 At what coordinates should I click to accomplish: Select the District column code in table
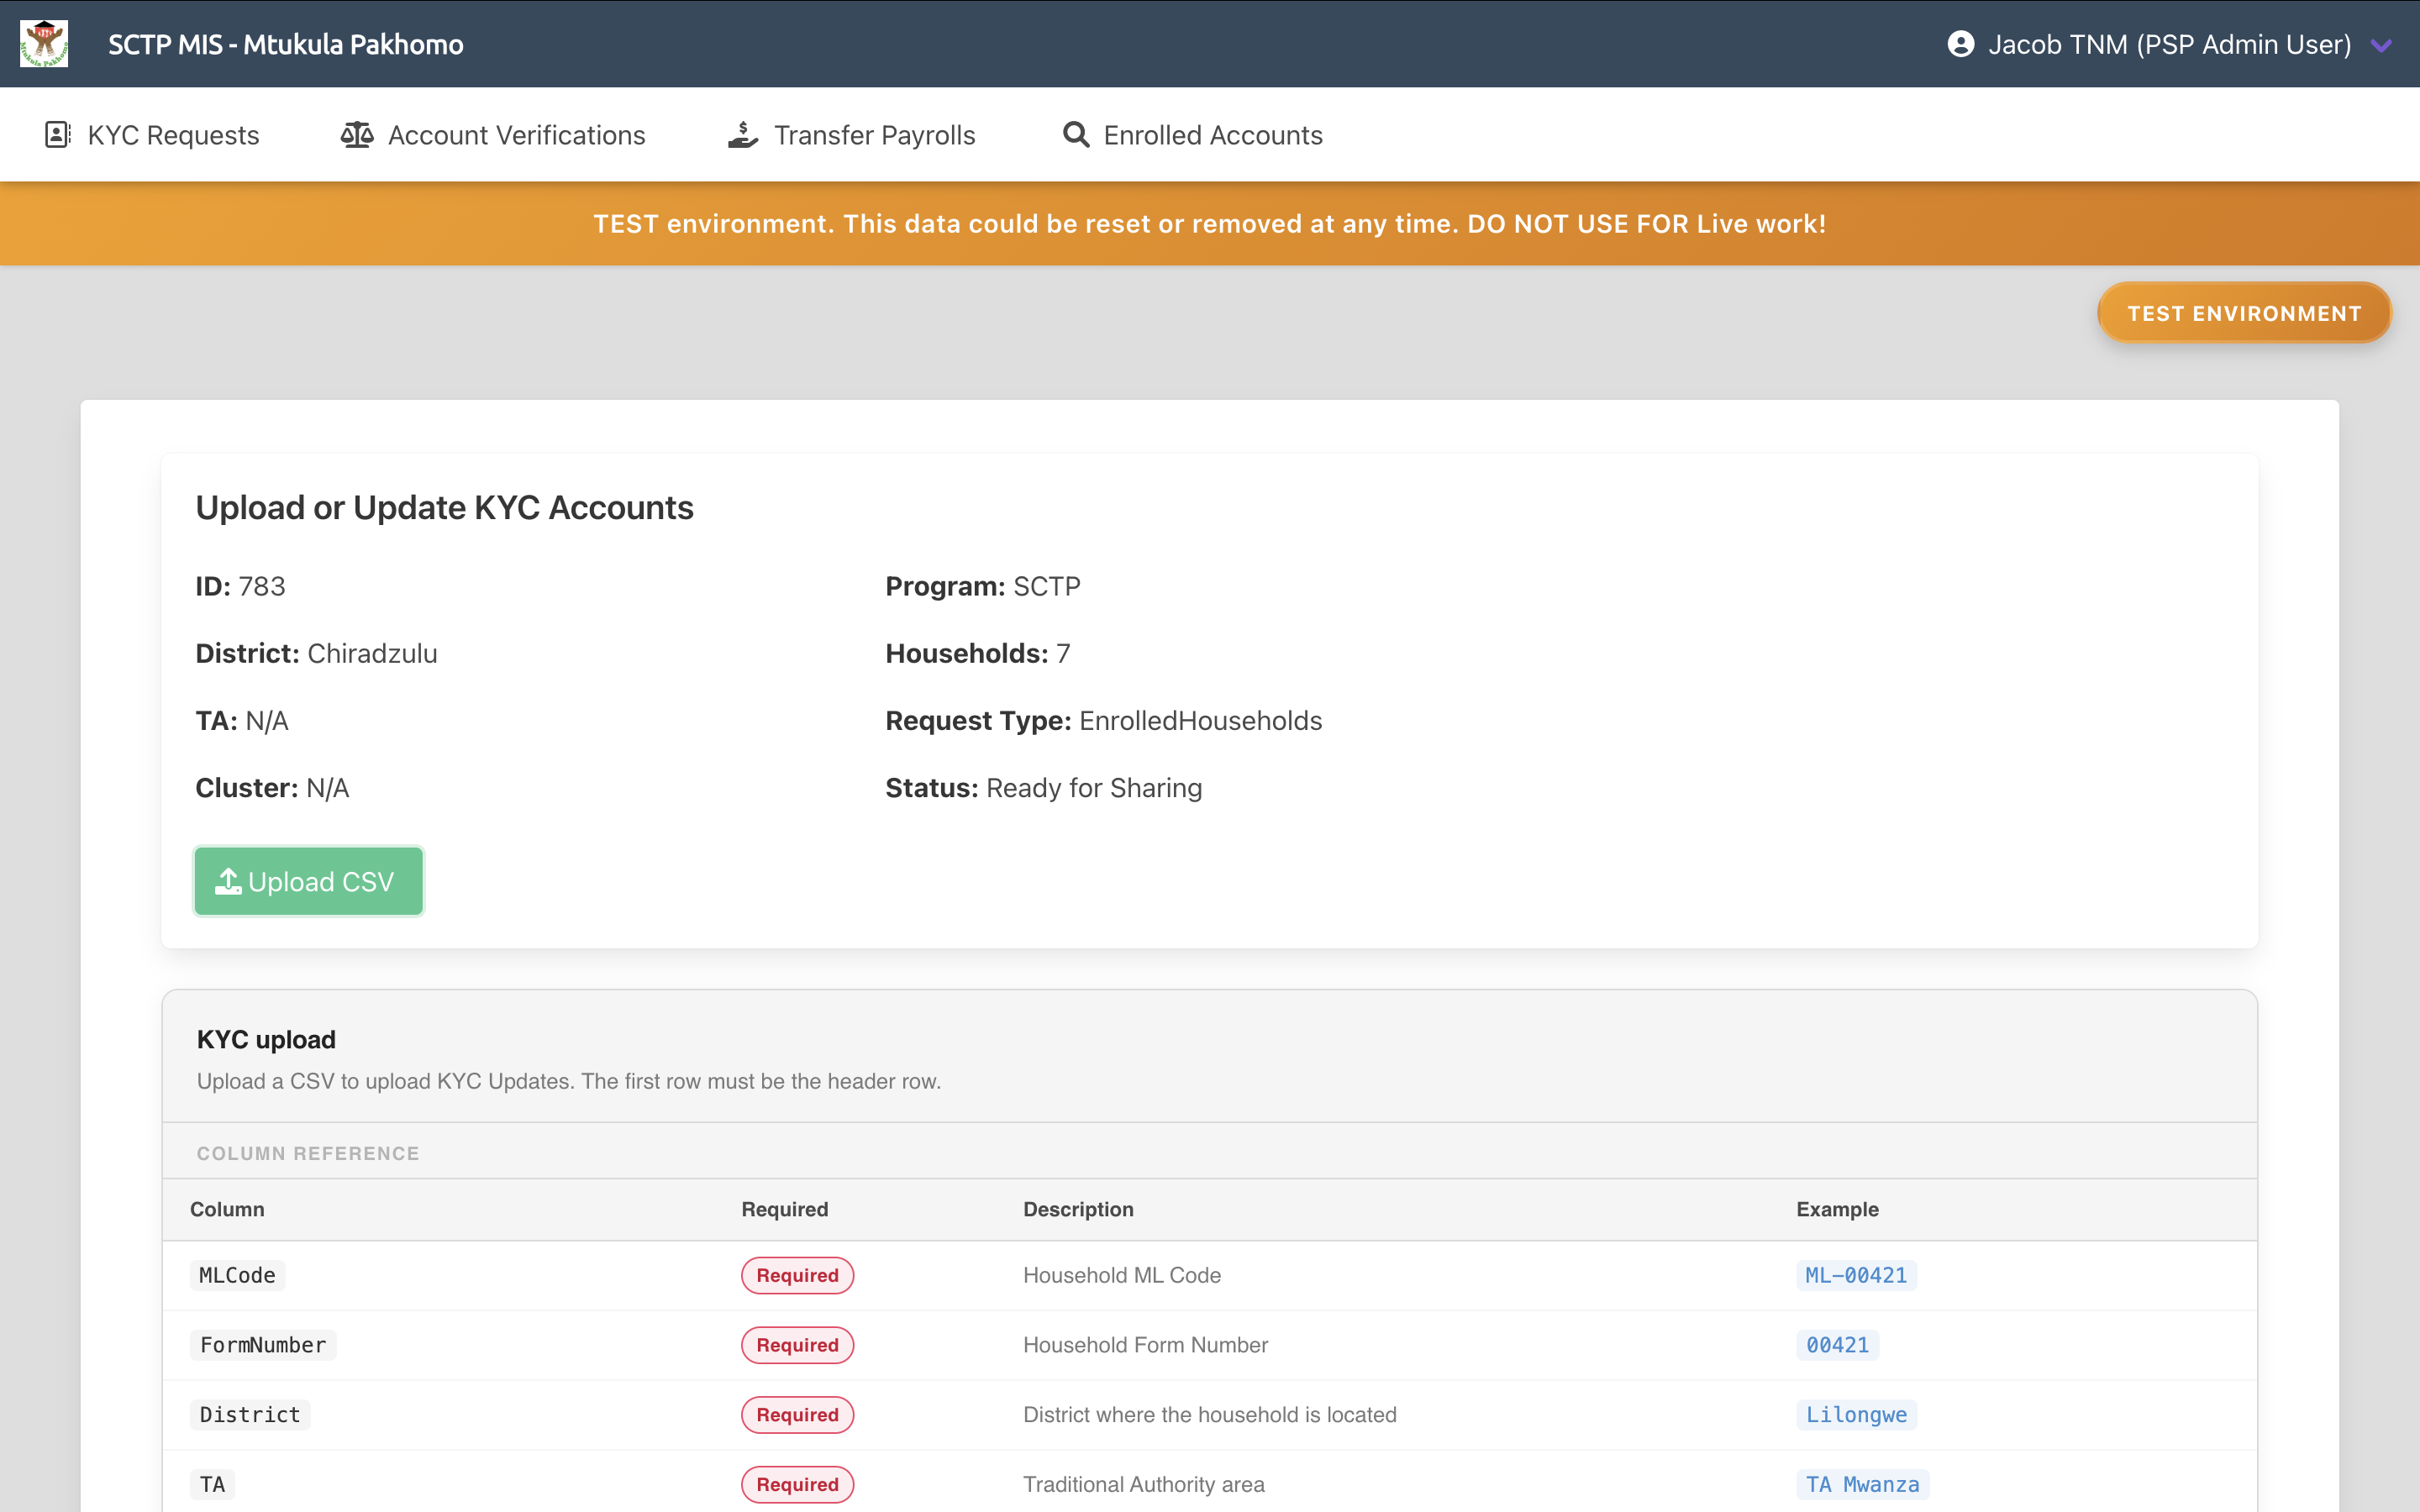(250, 1415)
